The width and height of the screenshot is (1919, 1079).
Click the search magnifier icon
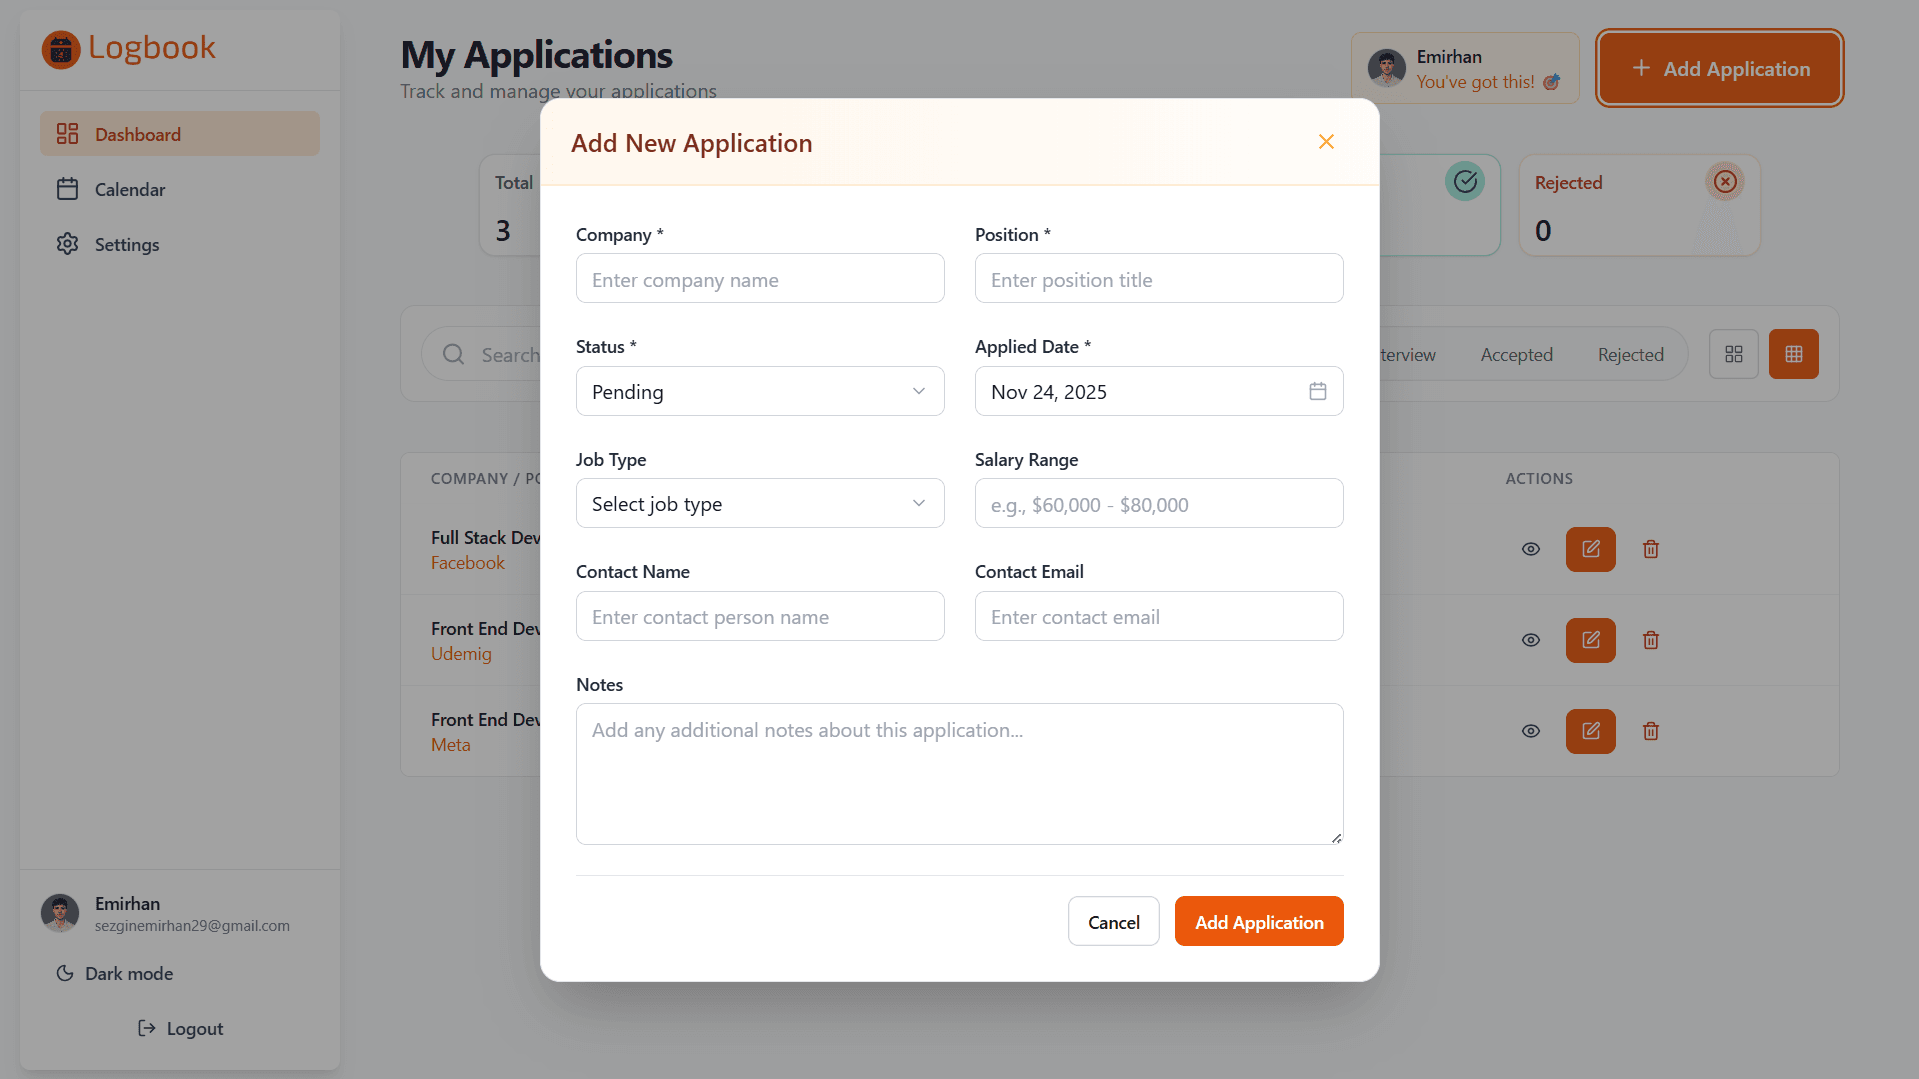454,354
